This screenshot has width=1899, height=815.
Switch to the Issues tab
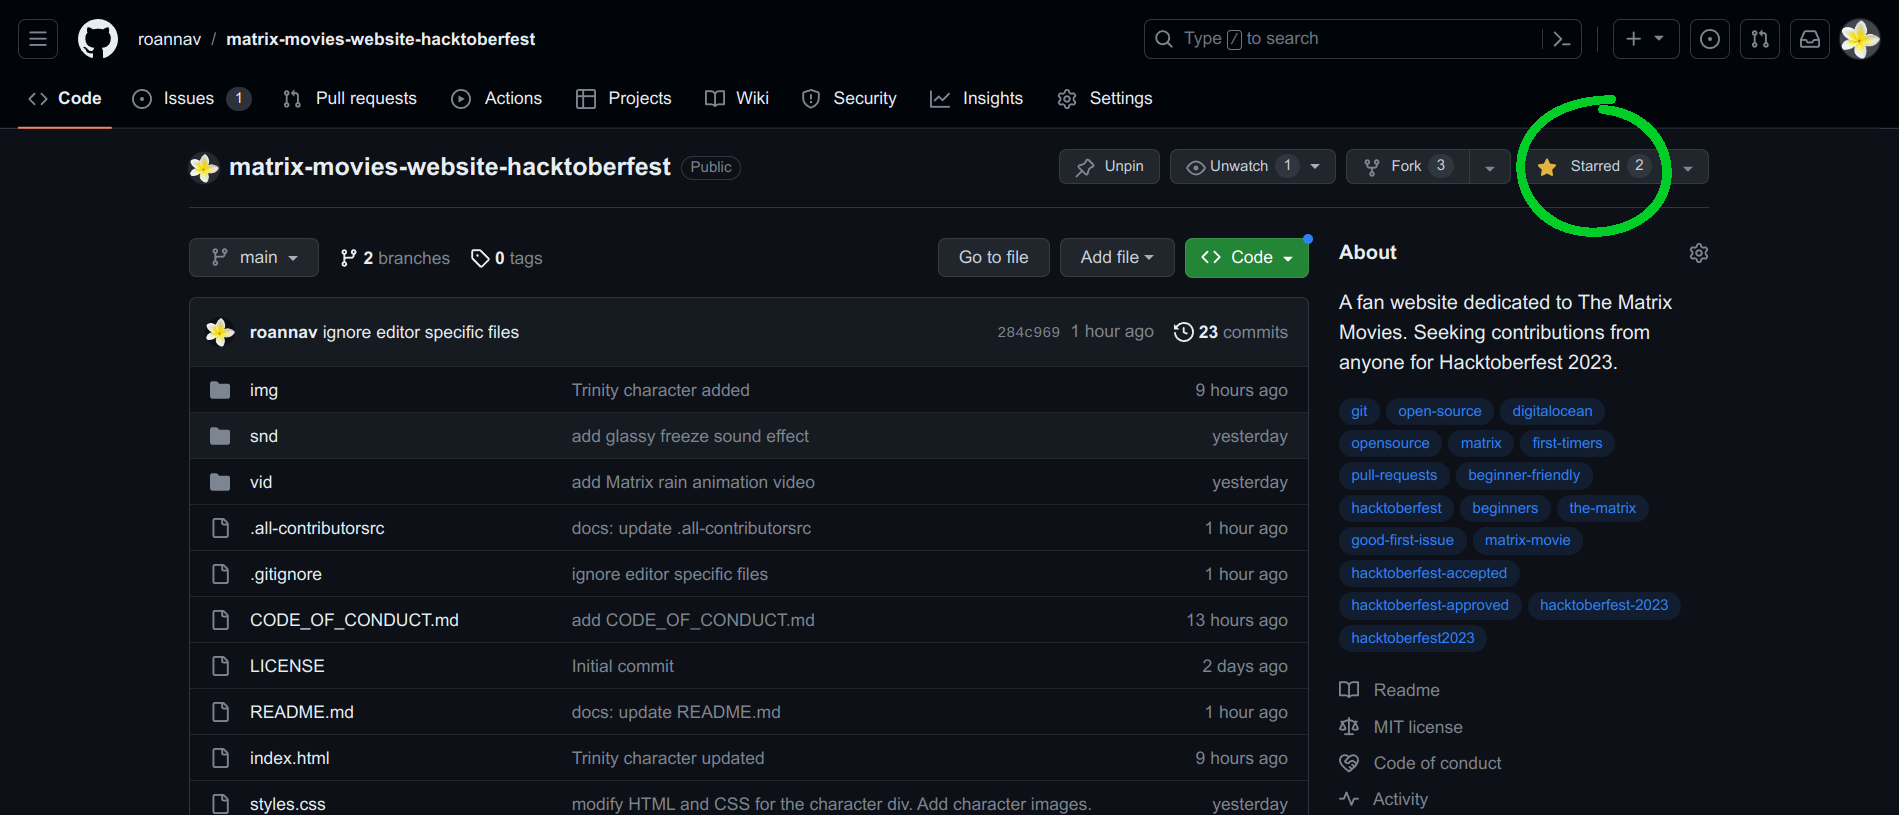click(191, 98)
